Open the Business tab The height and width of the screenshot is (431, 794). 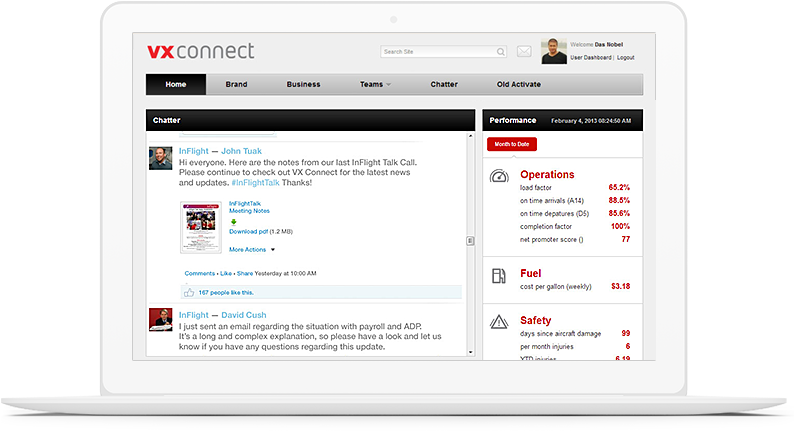coord(303,85)
